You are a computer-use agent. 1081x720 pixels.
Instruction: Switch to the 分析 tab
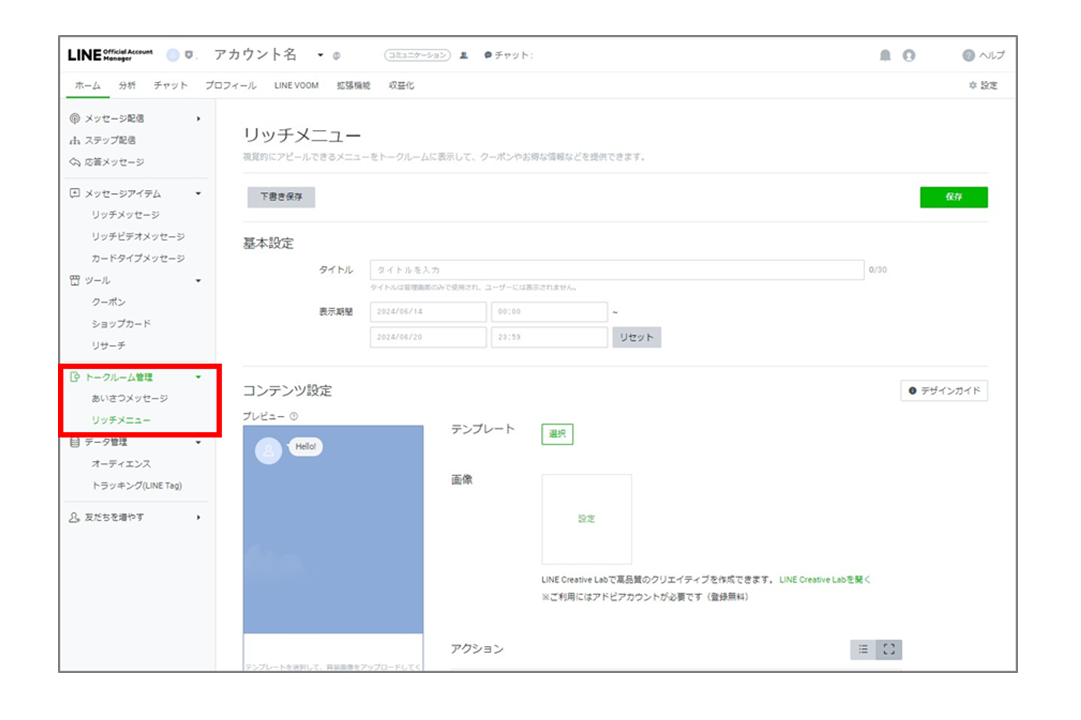click(x=127, y=86)
